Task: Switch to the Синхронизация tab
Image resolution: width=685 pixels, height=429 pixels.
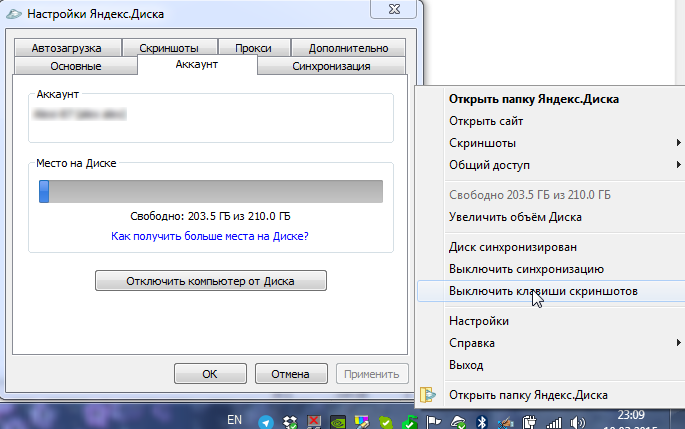Action: pos(331,66)
